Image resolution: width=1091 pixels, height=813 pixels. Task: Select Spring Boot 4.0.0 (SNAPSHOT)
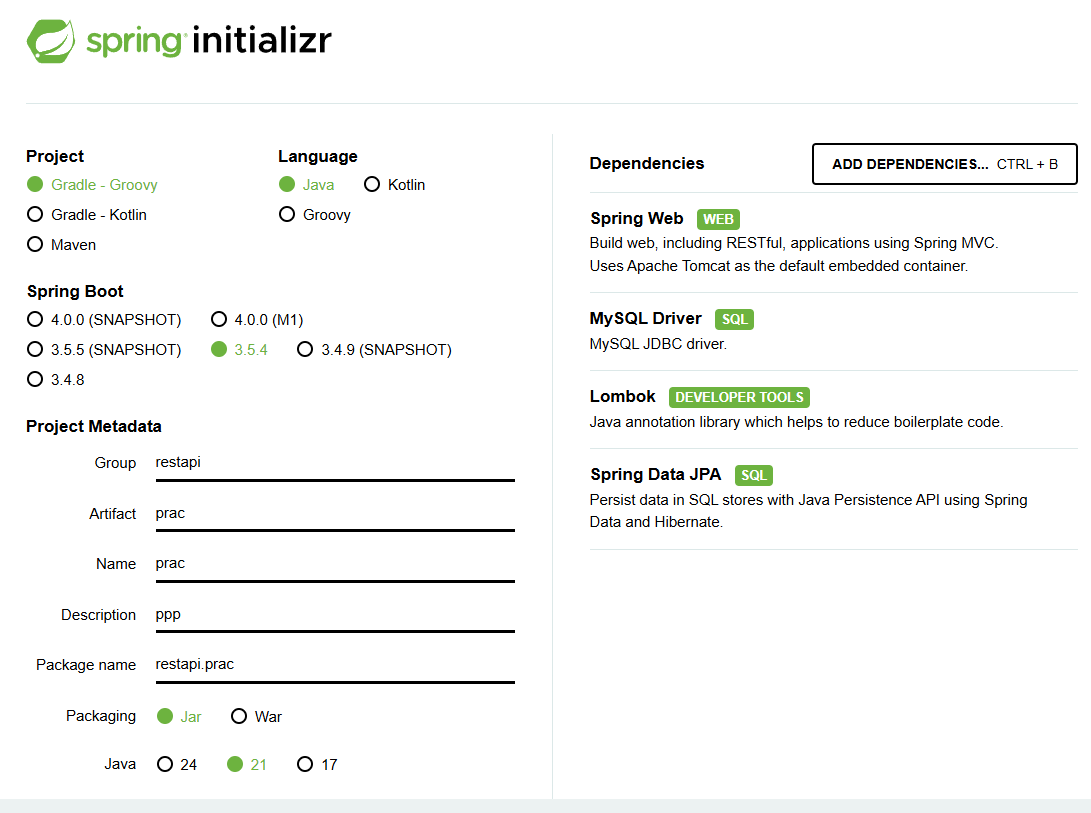(x=104, y=319)
